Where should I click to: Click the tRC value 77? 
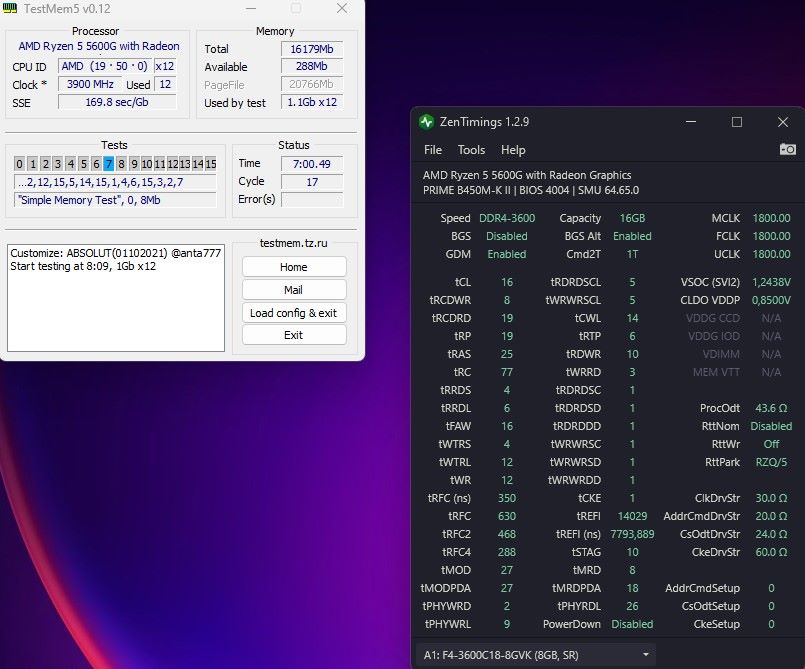pos(507,372)
